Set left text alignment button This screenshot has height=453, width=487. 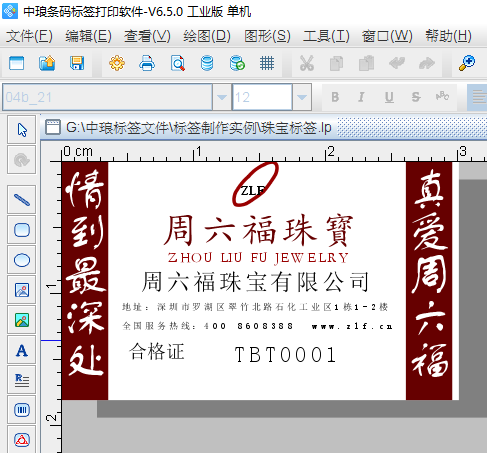477,97
